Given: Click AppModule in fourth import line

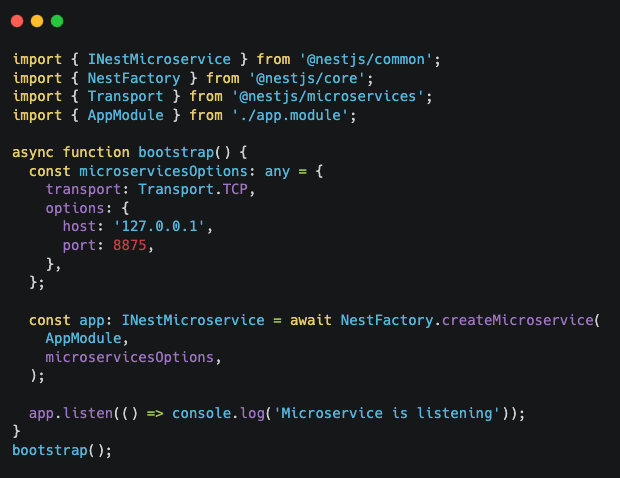Looking at the screenshot, I should tap(125, 115).
